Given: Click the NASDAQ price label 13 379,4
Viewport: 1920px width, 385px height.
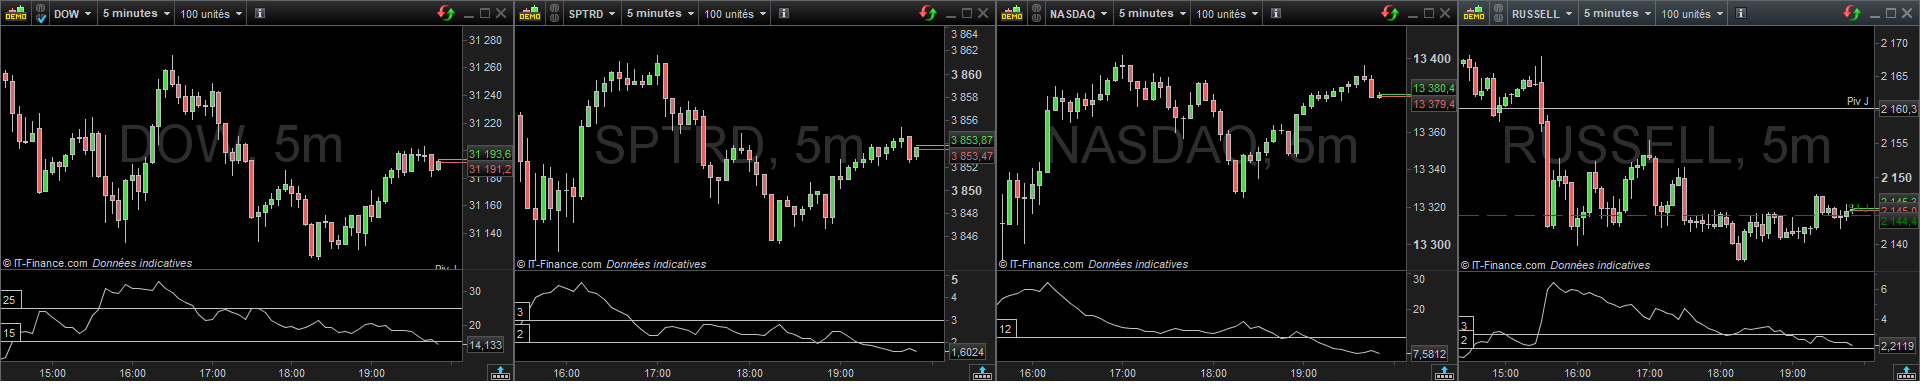Looking at the screenshot, I should tap(1433, 103).
